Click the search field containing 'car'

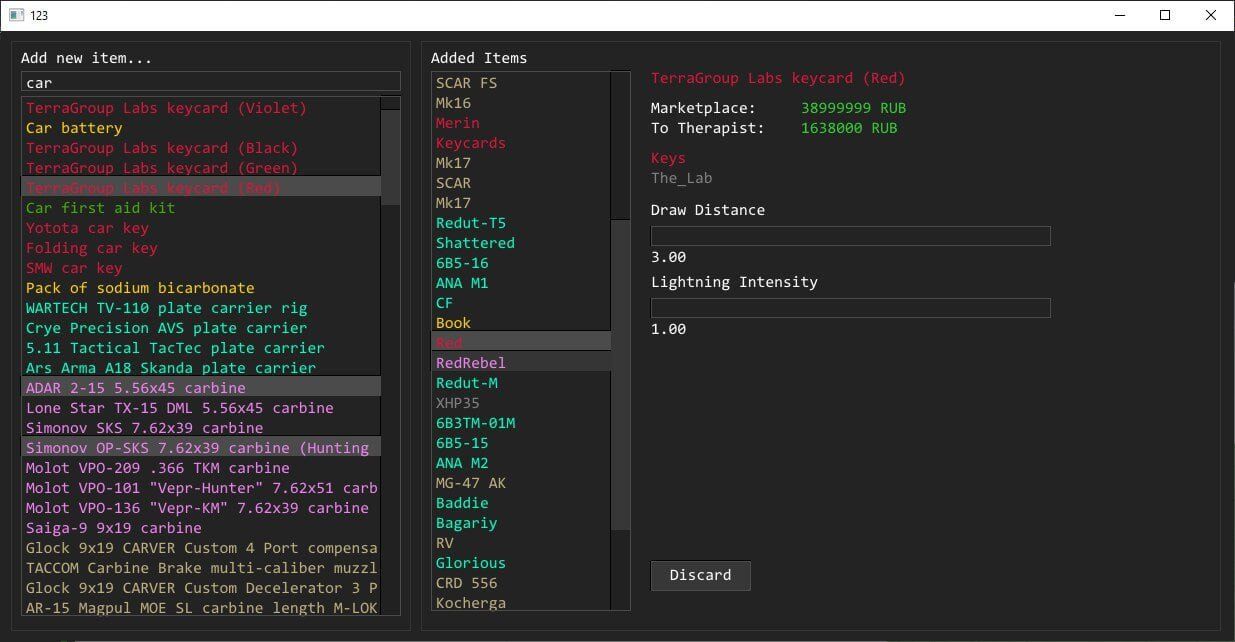click(210, 82)
